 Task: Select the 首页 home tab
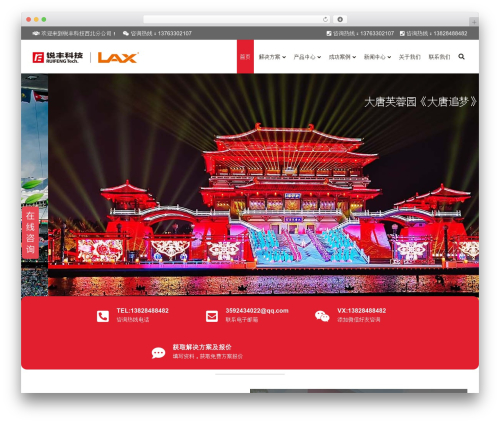point(245,57)
